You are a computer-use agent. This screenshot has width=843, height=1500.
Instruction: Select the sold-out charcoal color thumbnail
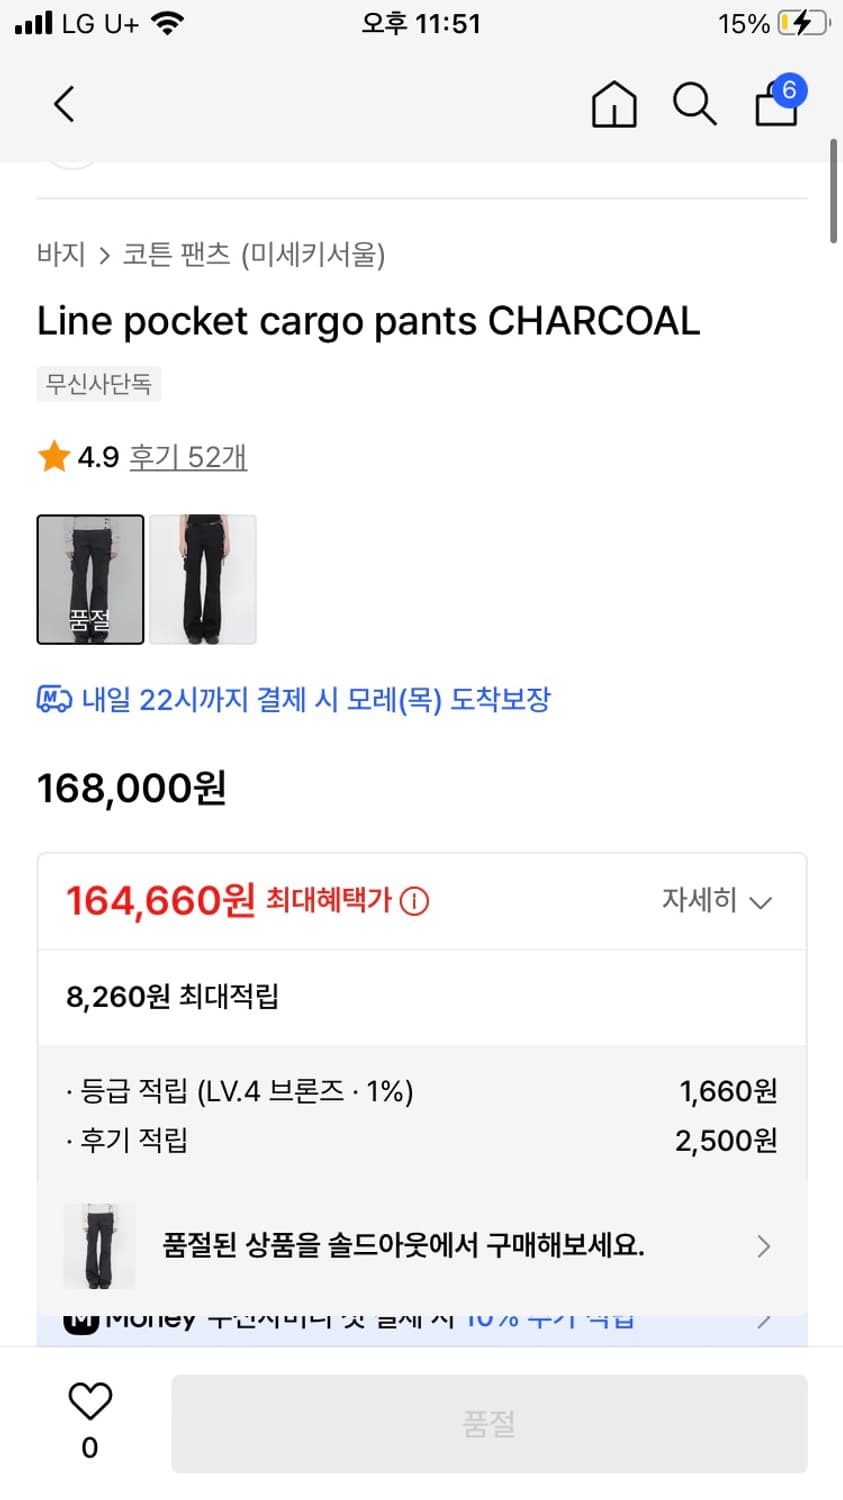[x=91, y=579]
